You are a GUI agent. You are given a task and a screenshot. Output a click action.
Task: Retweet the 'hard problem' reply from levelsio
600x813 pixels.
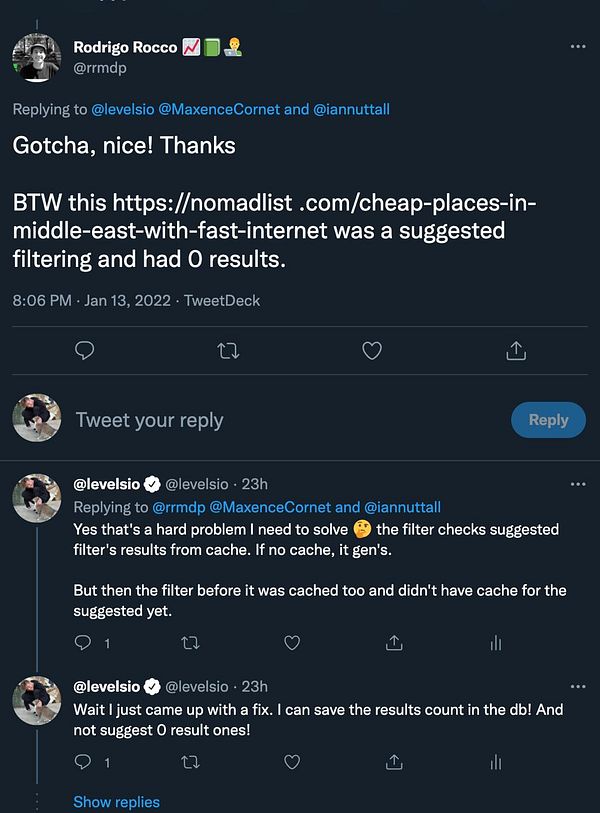pyautogui.click(x=189, y=643)
